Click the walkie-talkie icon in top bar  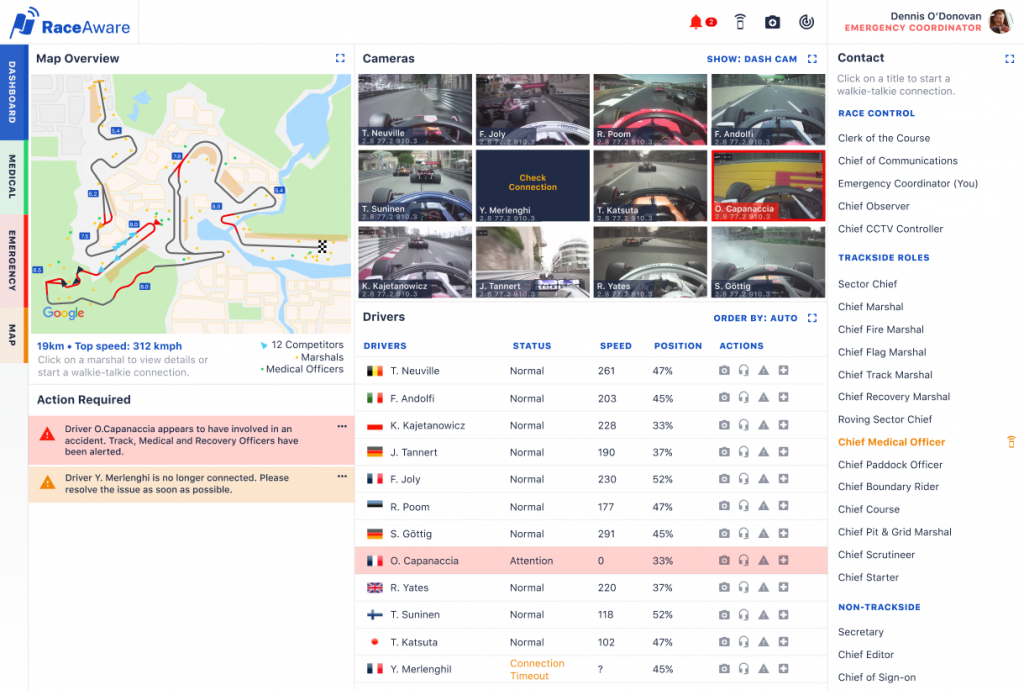[740, 22]
